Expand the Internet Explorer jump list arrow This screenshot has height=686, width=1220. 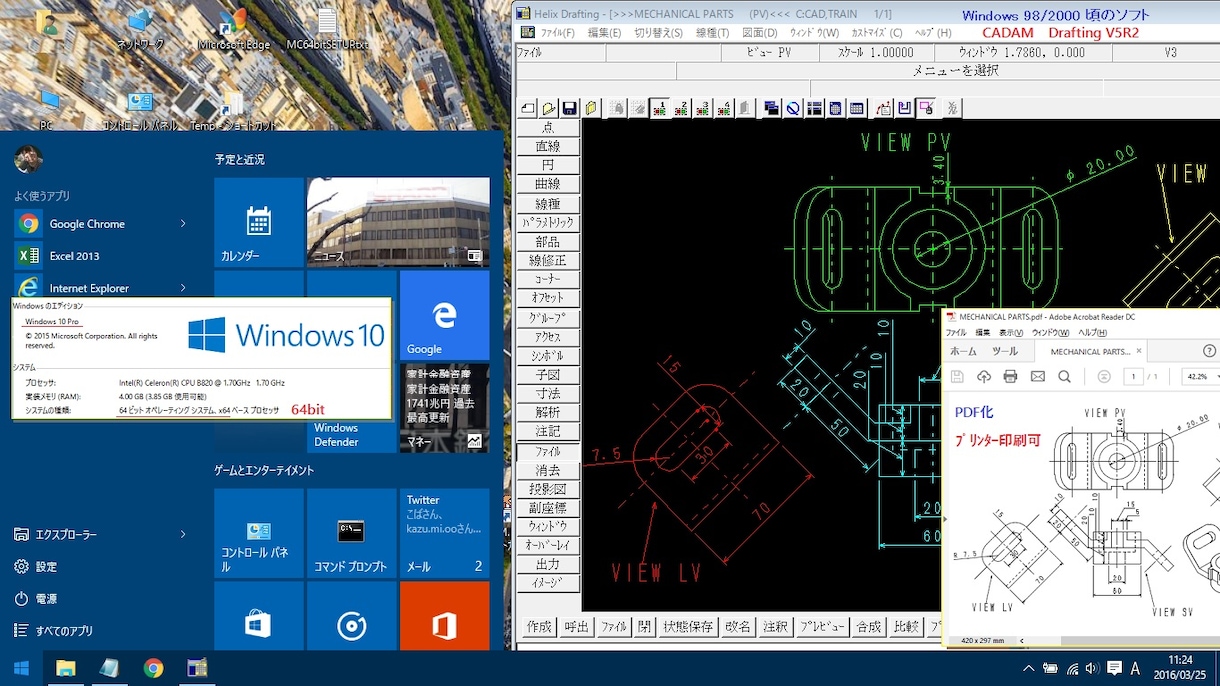[x=183, y=288]
